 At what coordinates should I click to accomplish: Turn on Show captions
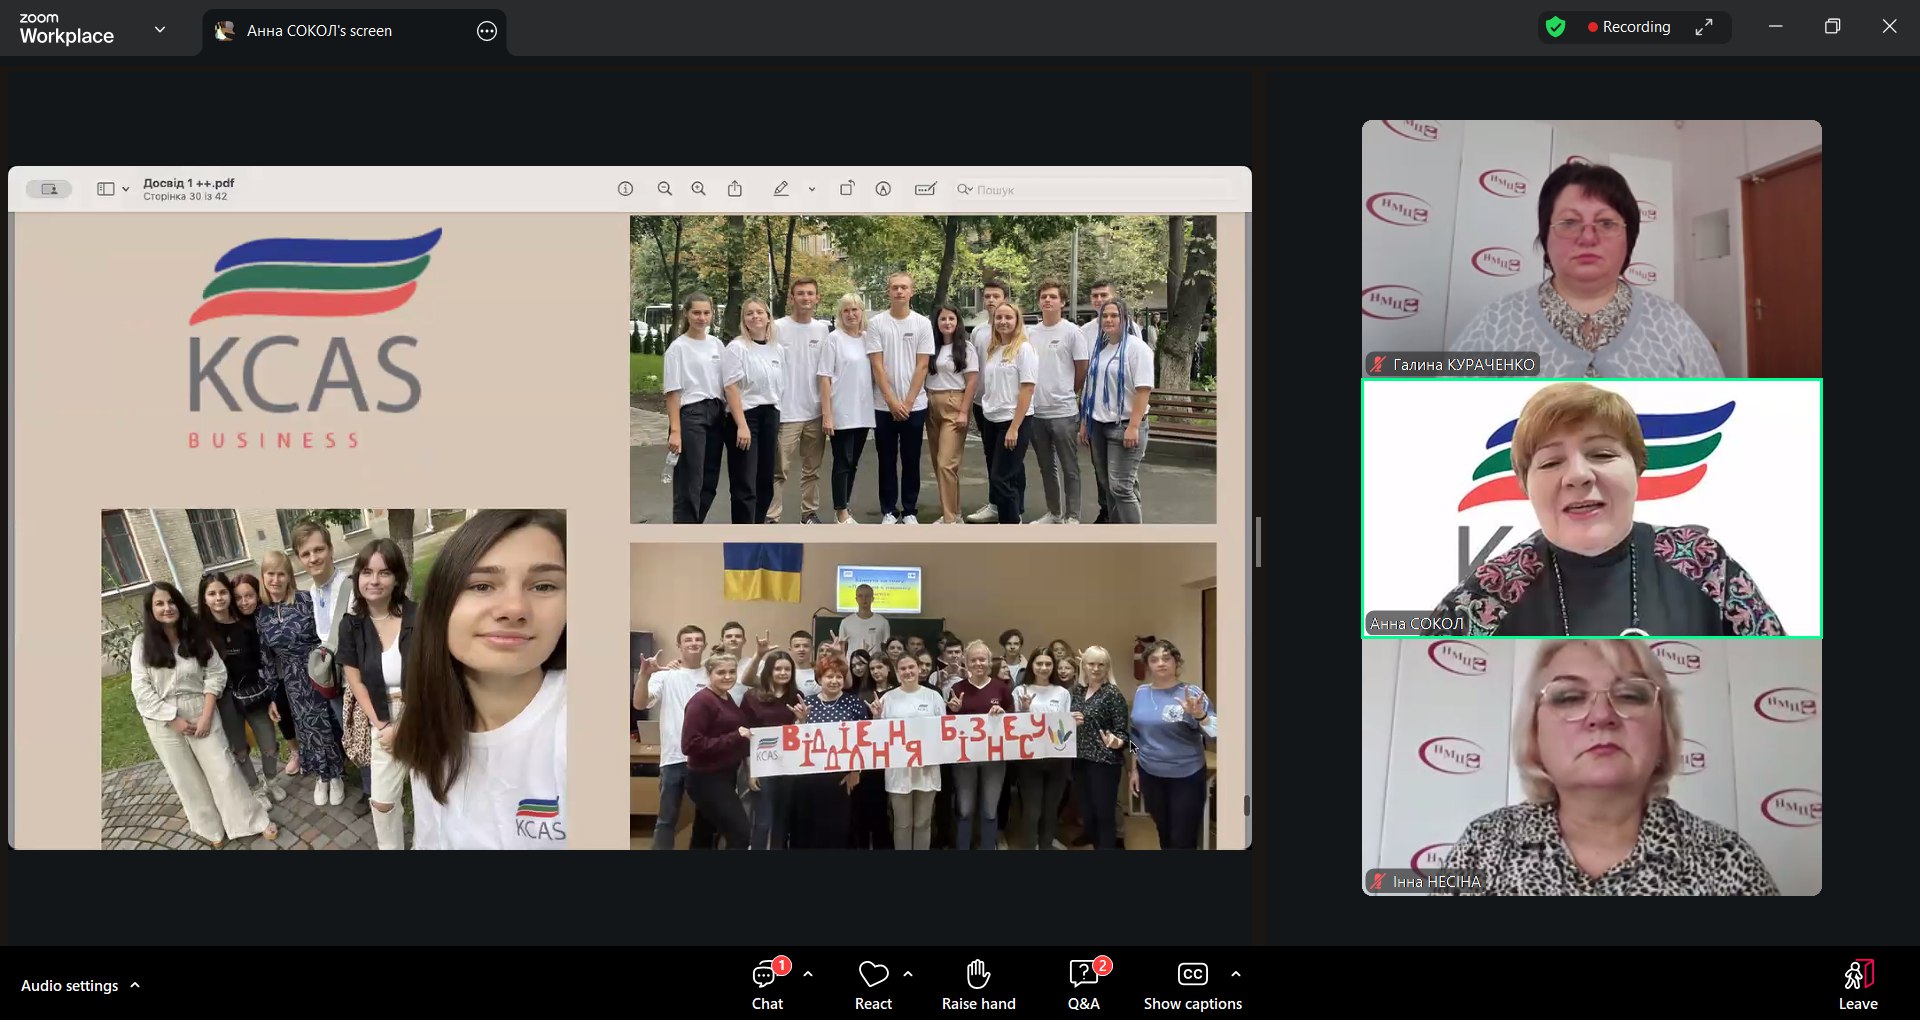click(x=1192, y=985)
